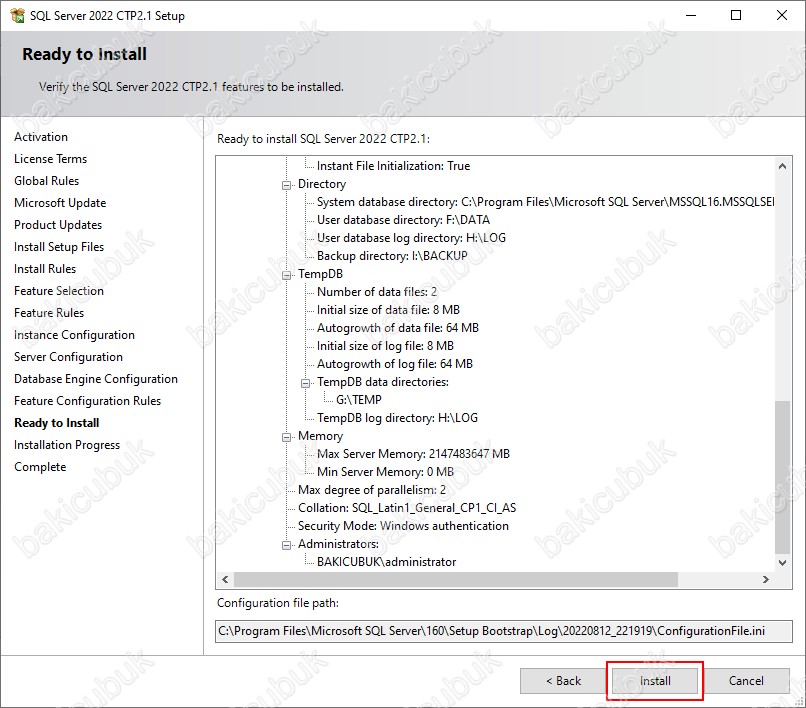Select Autogrowth of log file row
The height and width of the screenshot is (708, 806).
tap(395, 364)
